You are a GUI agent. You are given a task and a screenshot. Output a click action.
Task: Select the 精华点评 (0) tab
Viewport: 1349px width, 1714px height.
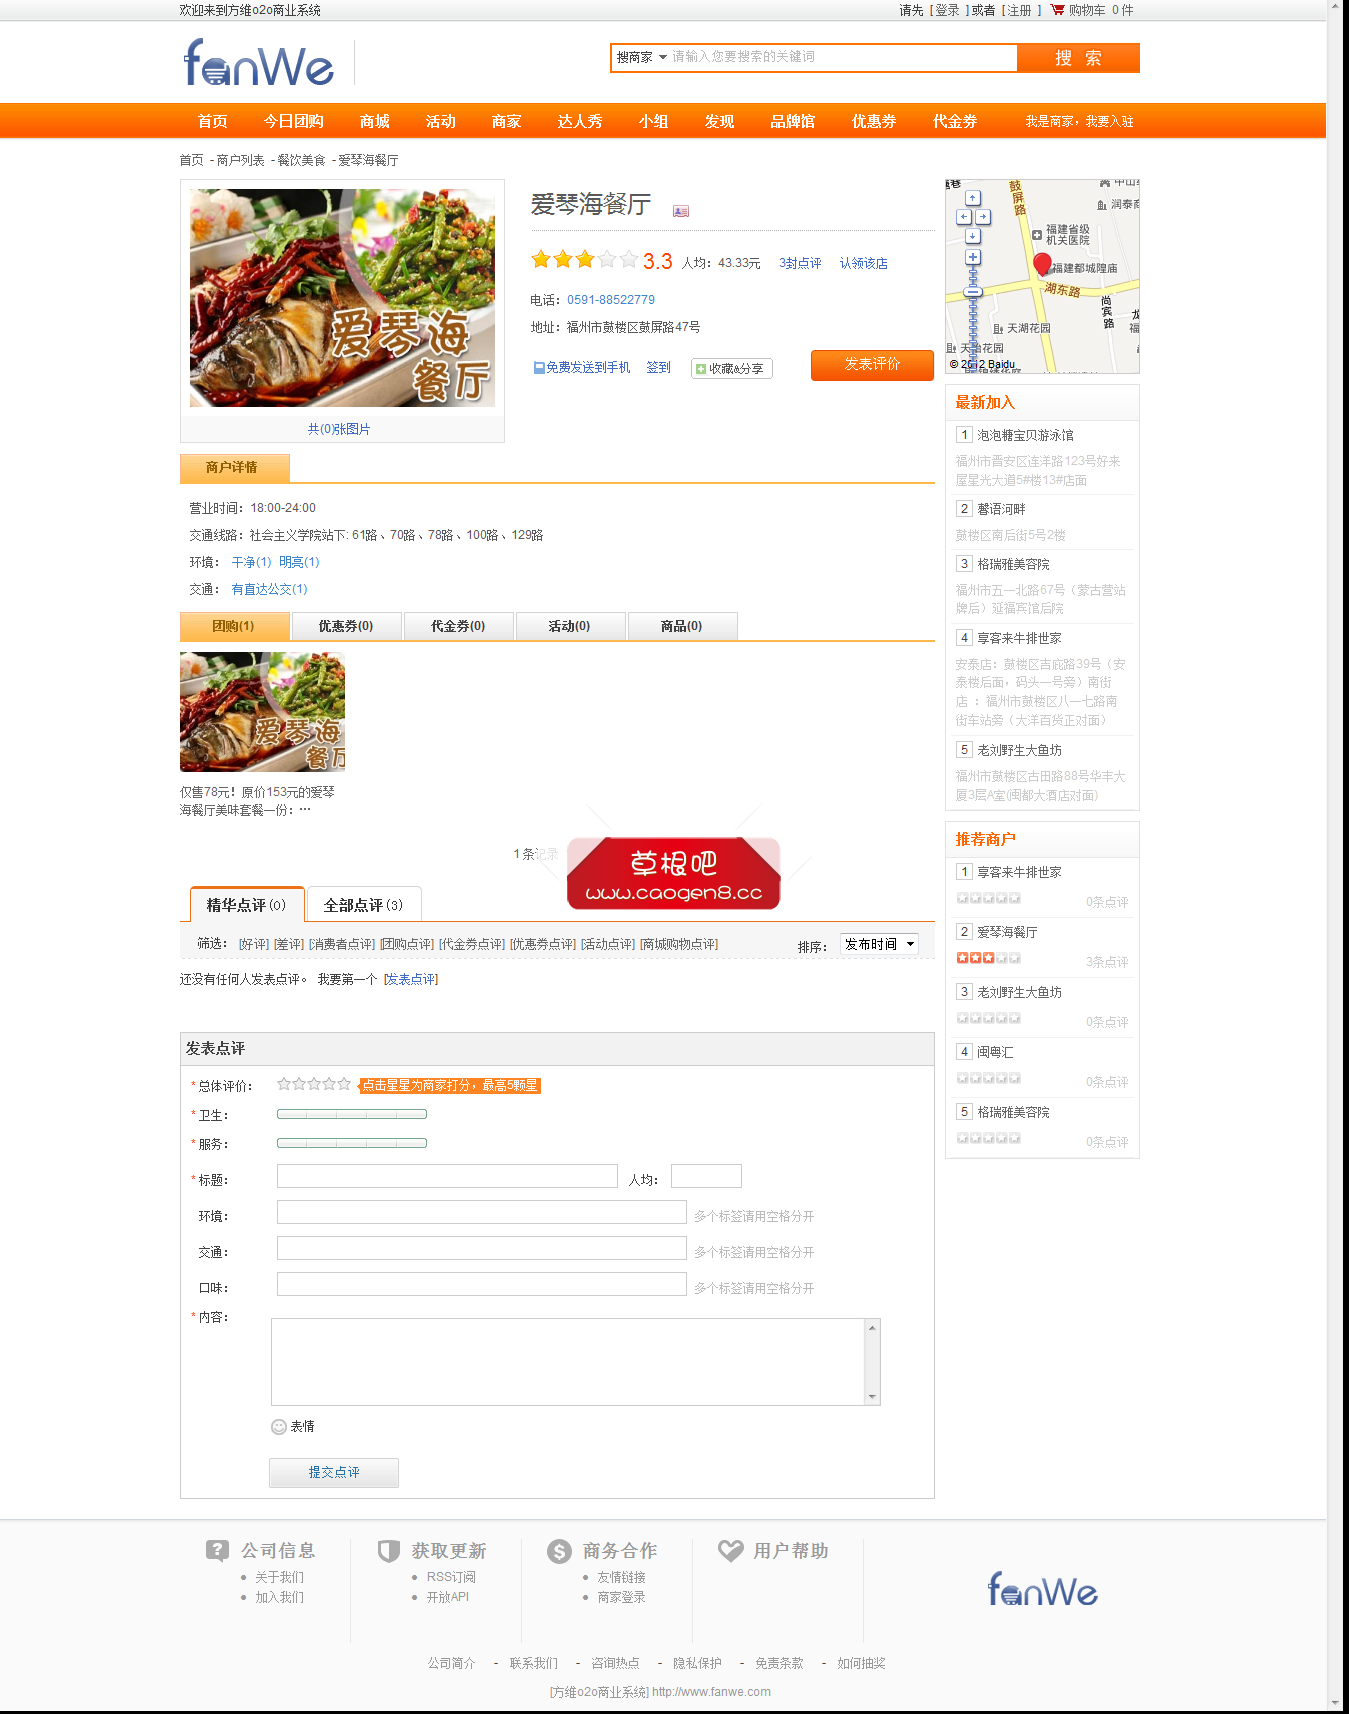click(247, 904)
